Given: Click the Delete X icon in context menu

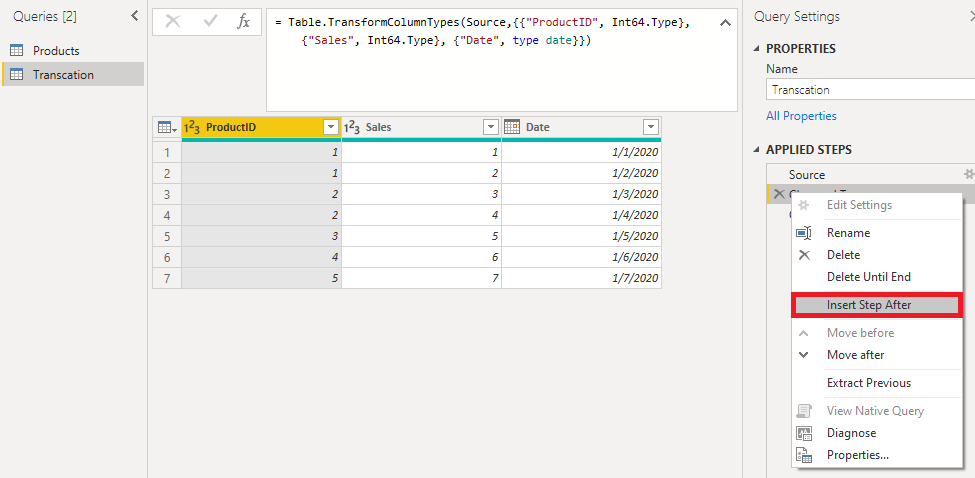Looking at the screenshot, I should pyautogui.click(x=804, y=255).
